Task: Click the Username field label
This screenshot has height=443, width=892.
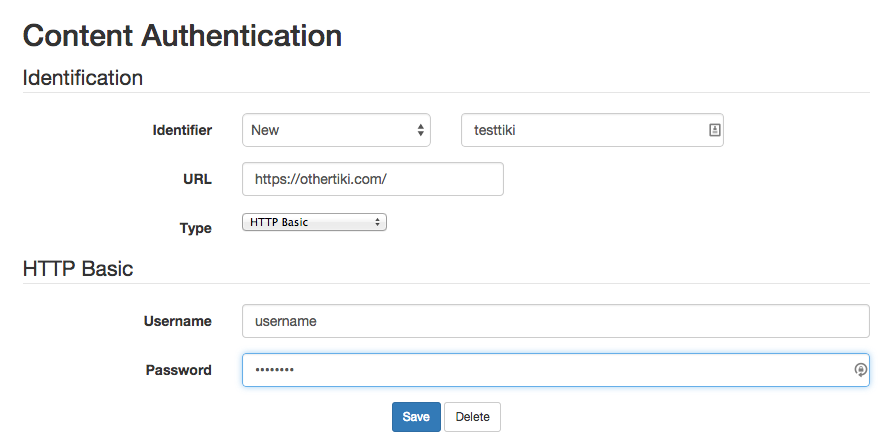Action: (177, 321)
